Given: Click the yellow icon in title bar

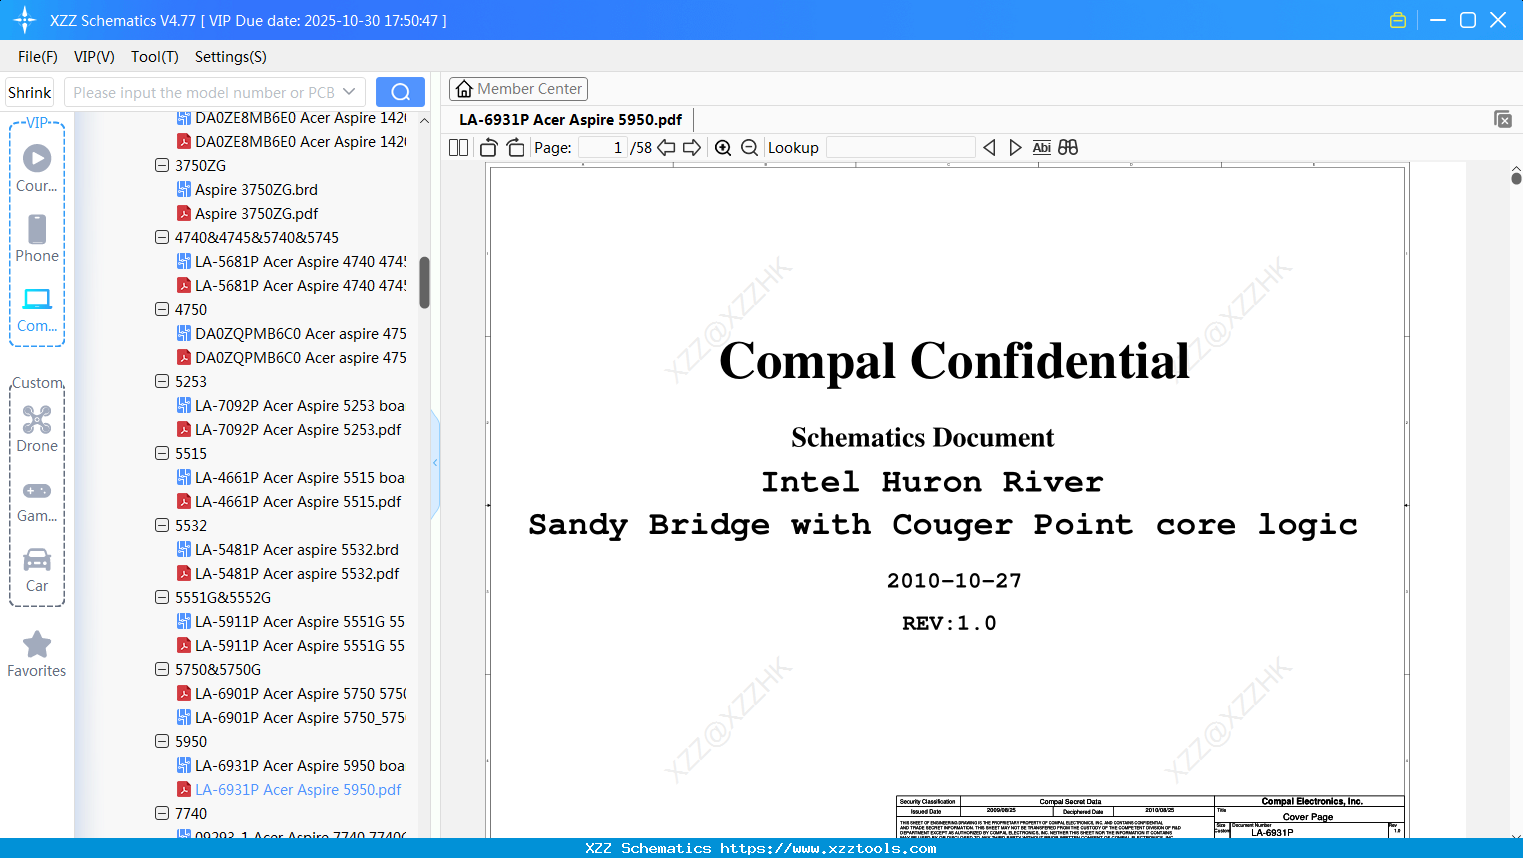Looking at the screenshot, I should (1398, 20).
